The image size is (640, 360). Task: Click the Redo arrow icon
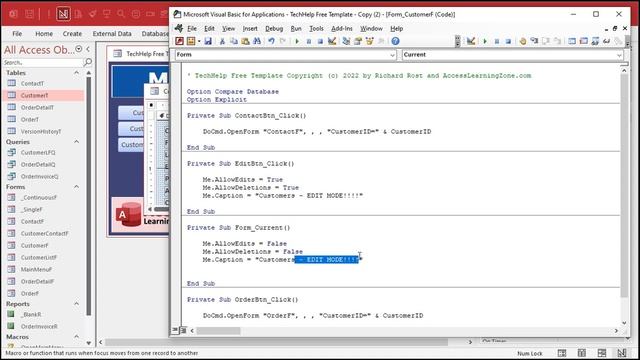282,41
